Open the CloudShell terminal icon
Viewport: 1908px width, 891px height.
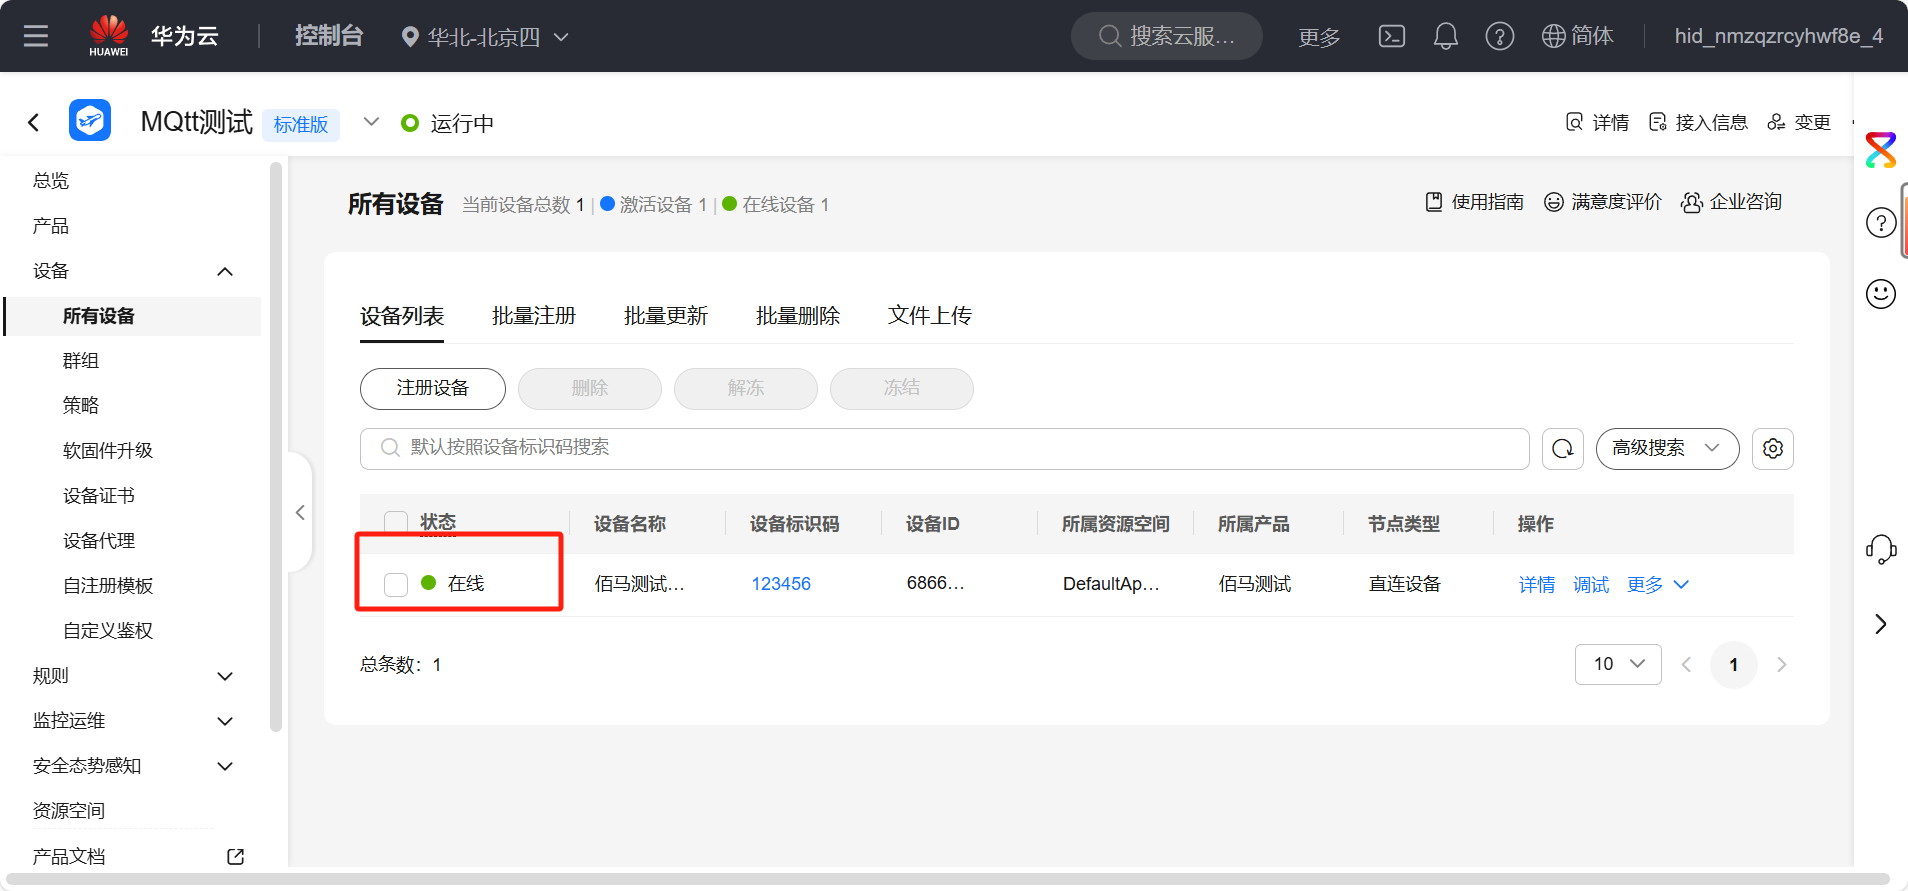pos(1391,37)
